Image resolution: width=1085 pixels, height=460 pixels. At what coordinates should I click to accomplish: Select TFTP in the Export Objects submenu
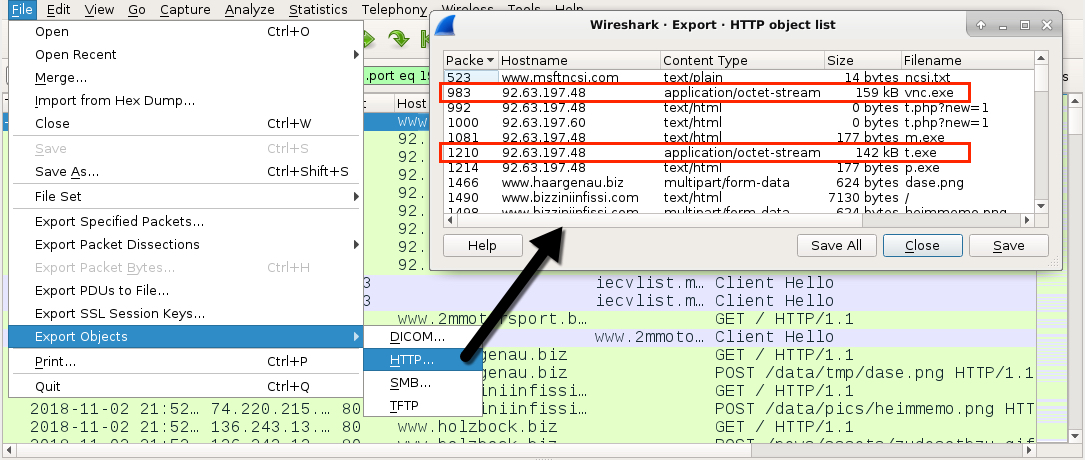click(422, 405)
